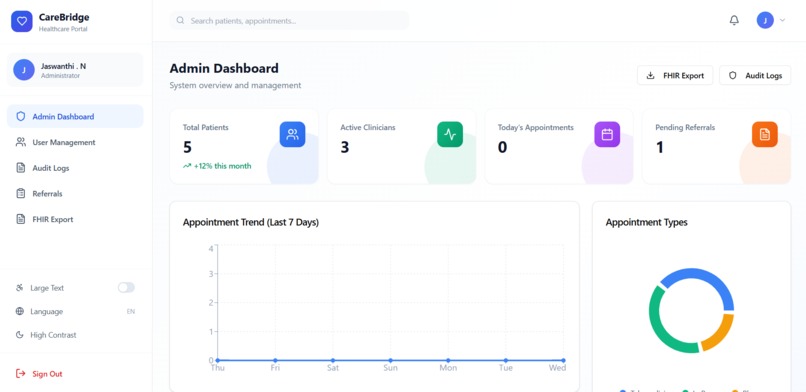Screen dimensions: 806x392
Task: Click the purple Today's Appointments calendar icon
Action: [607, 135]
